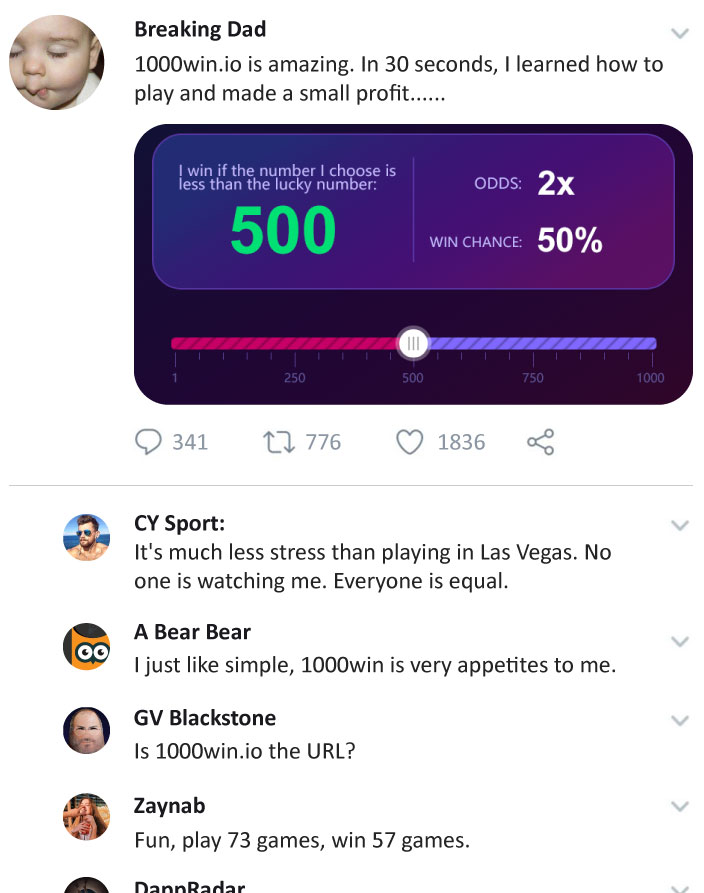Open the 1000win game preview image

(x=414, y=264)
